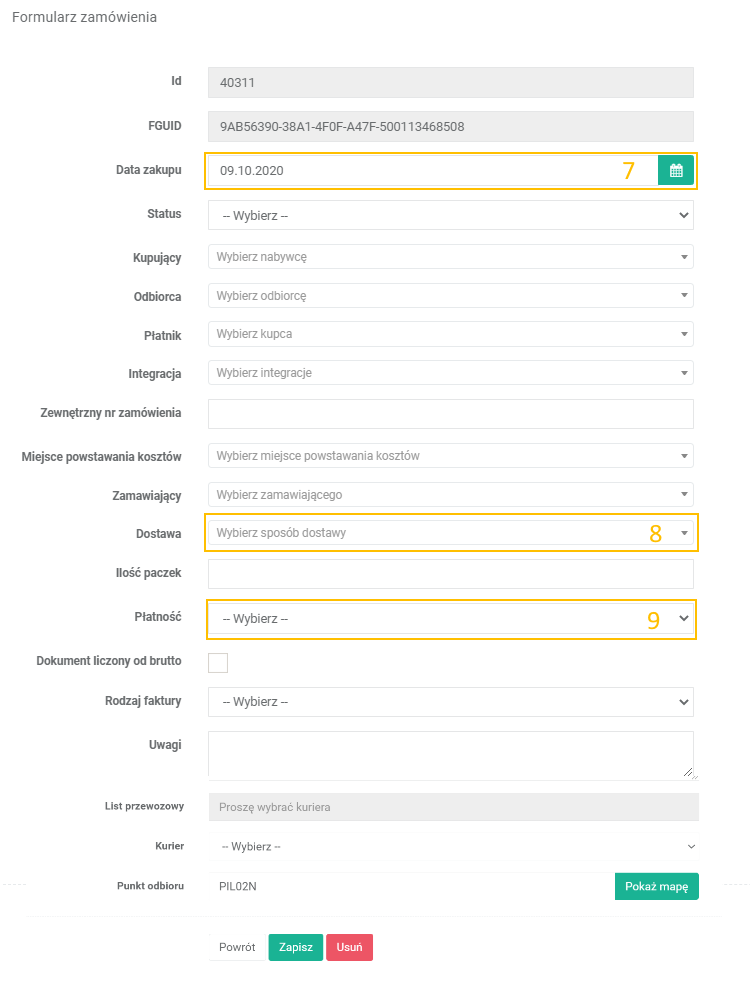Expand the Kupujący buyer selector
Viewport: 750px width, 1000px height.
[450, 257]
